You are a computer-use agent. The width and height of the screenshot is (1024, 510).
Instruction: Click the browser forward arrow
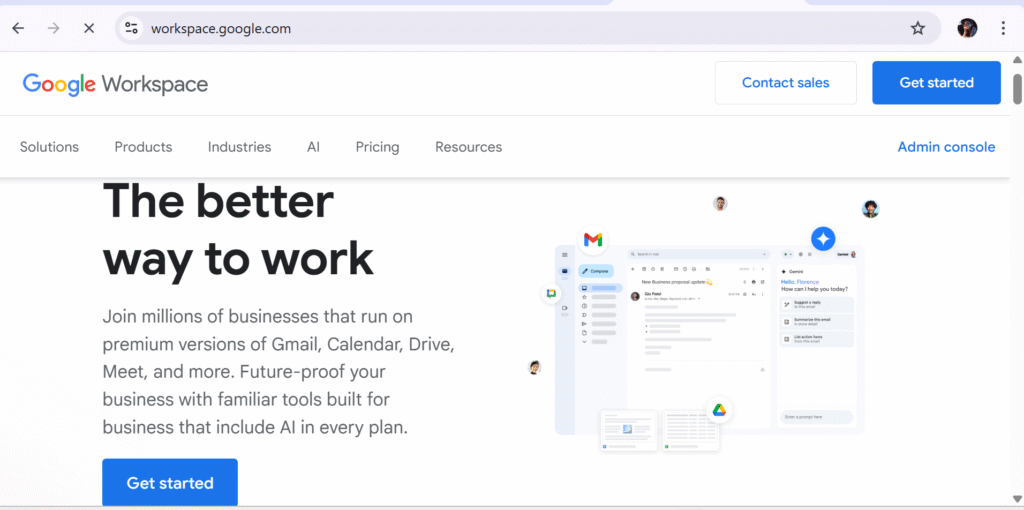click(54, 28)
